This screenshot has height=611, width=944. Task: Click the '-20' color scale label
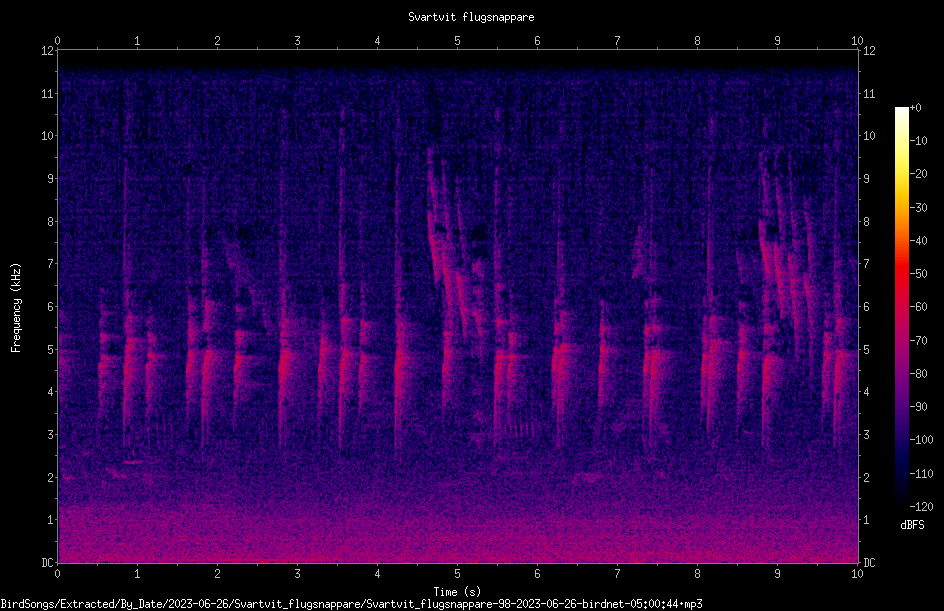click(x=919, y=174)
